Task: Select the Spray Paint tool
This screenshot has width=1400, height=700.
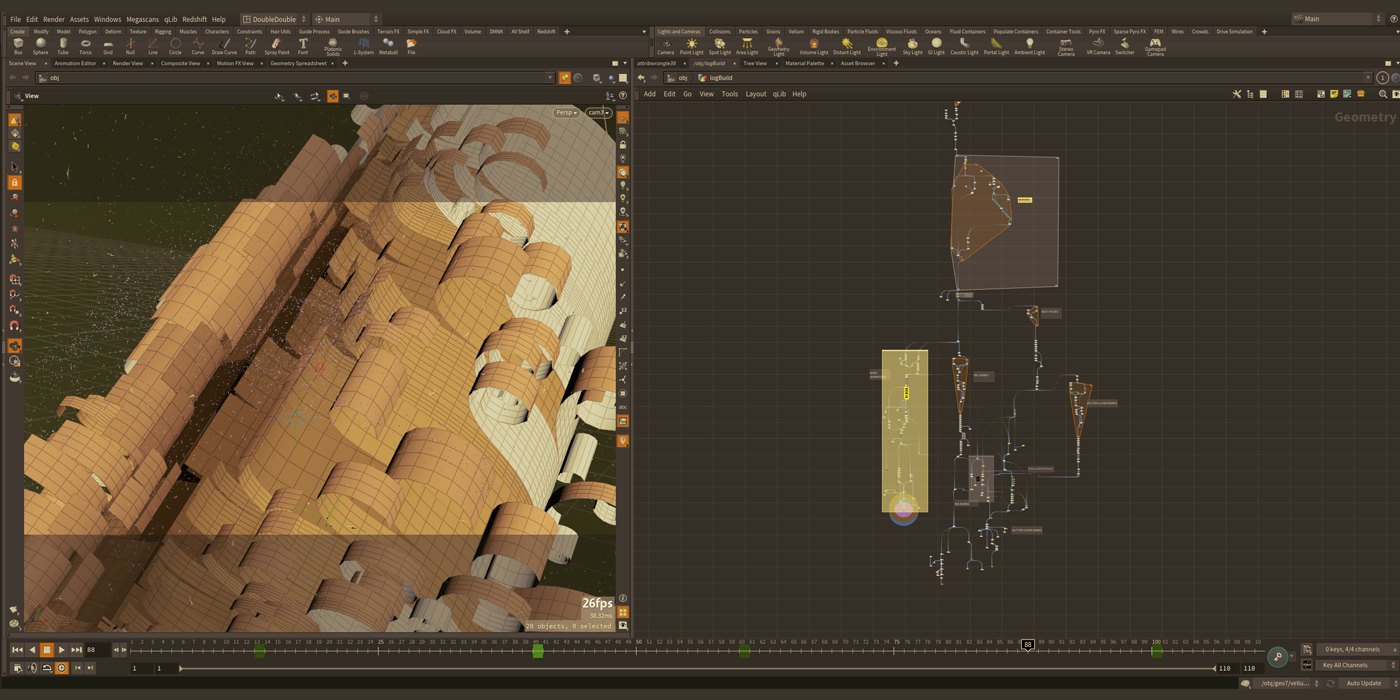Action: [277, 46]
